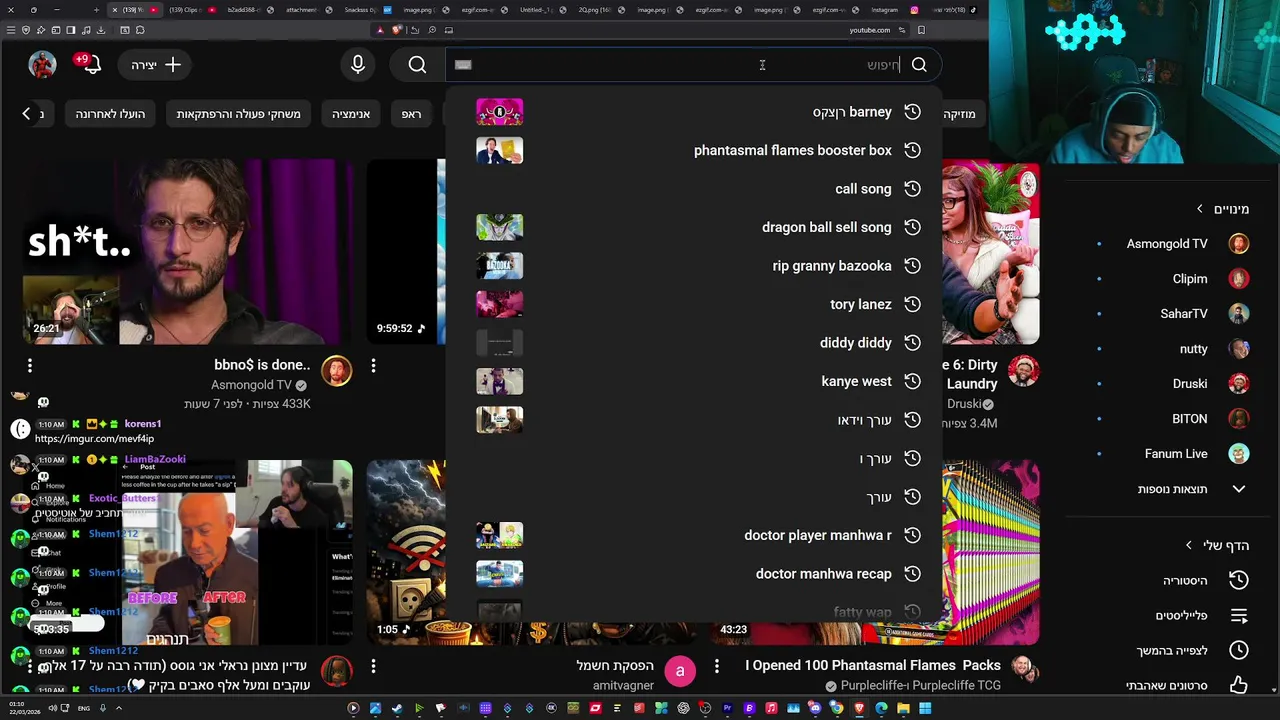Choose 'diddy diddy' search suggestion
1280x720 pixels.
(694, 343)
